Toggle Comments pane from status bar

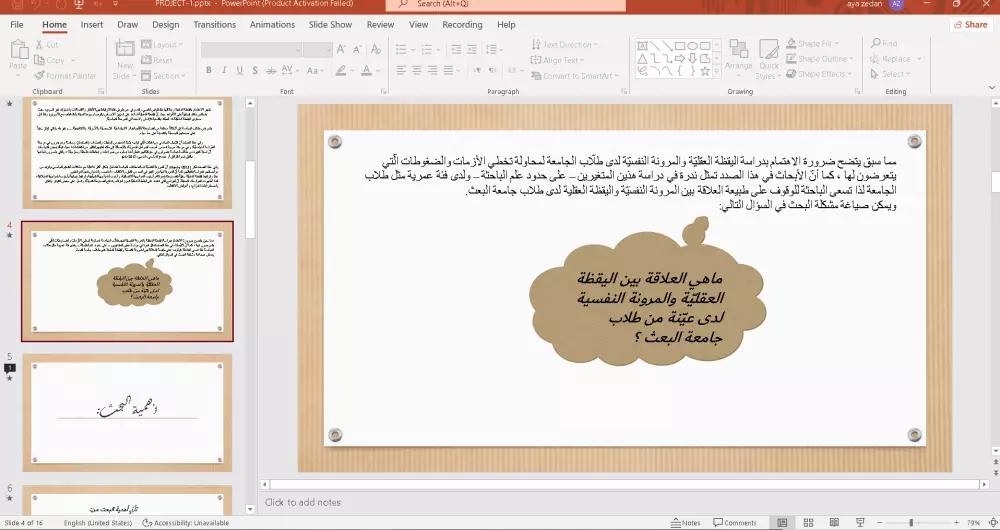click(735, 522)
